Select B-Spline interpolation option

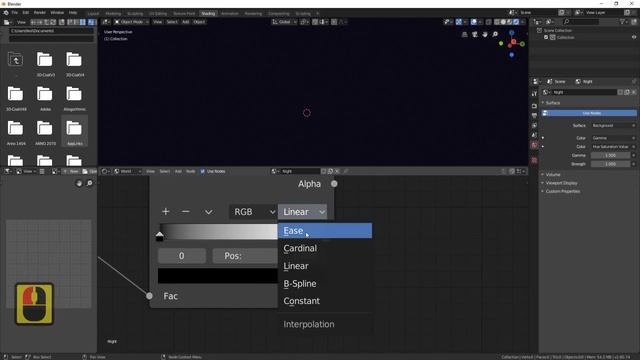pos(325,284)
